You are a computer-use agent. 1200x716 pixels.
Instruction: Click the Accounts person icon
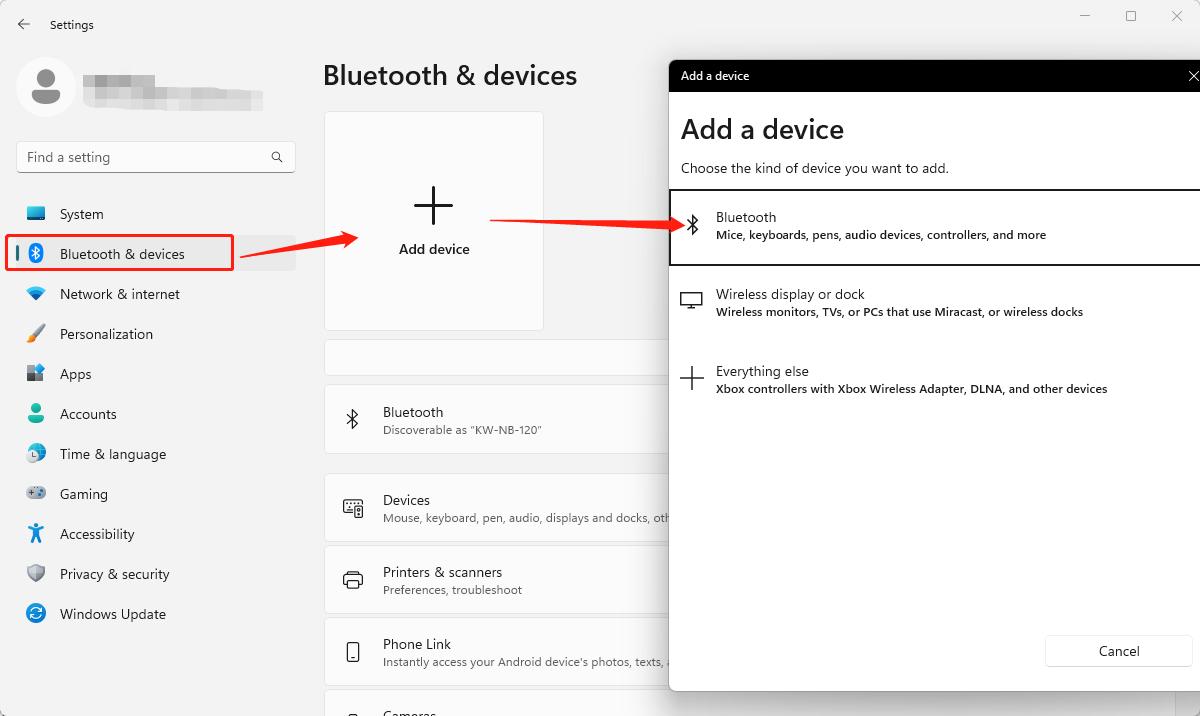pyautogui.click(x=36, y=413)
